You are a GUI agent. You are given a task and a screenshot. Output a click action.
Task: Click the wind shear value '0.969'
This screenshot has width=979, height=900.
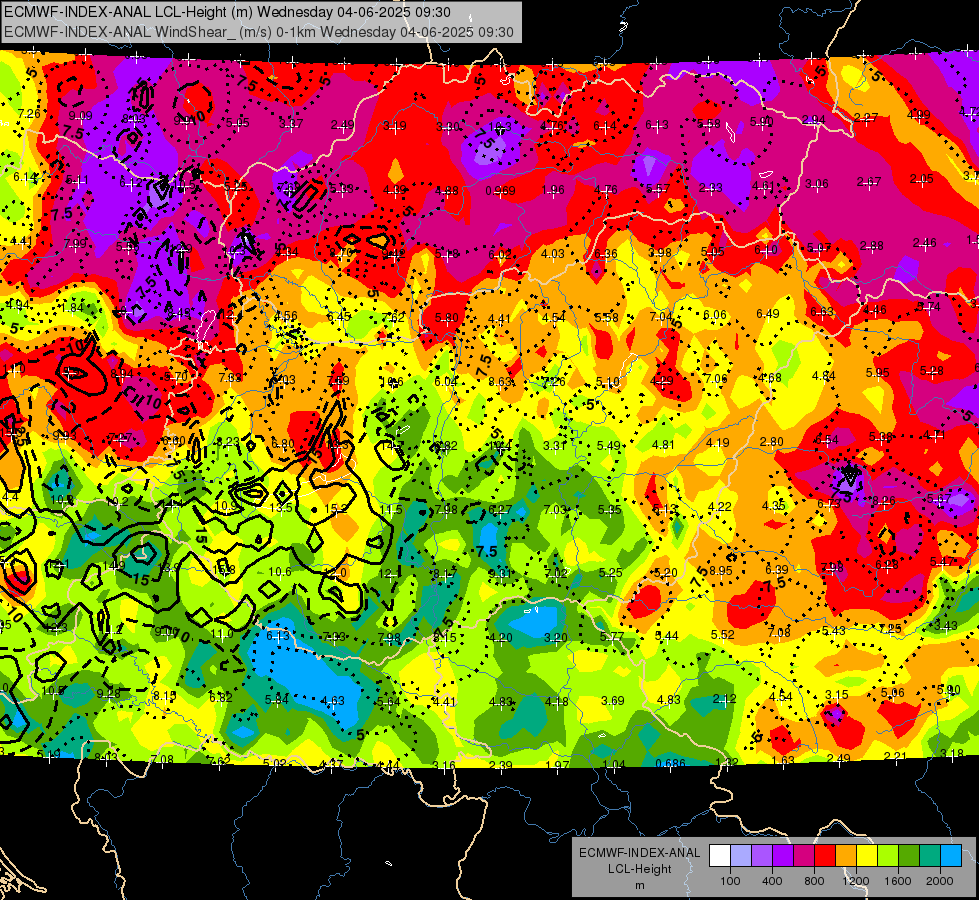point(501,190)
